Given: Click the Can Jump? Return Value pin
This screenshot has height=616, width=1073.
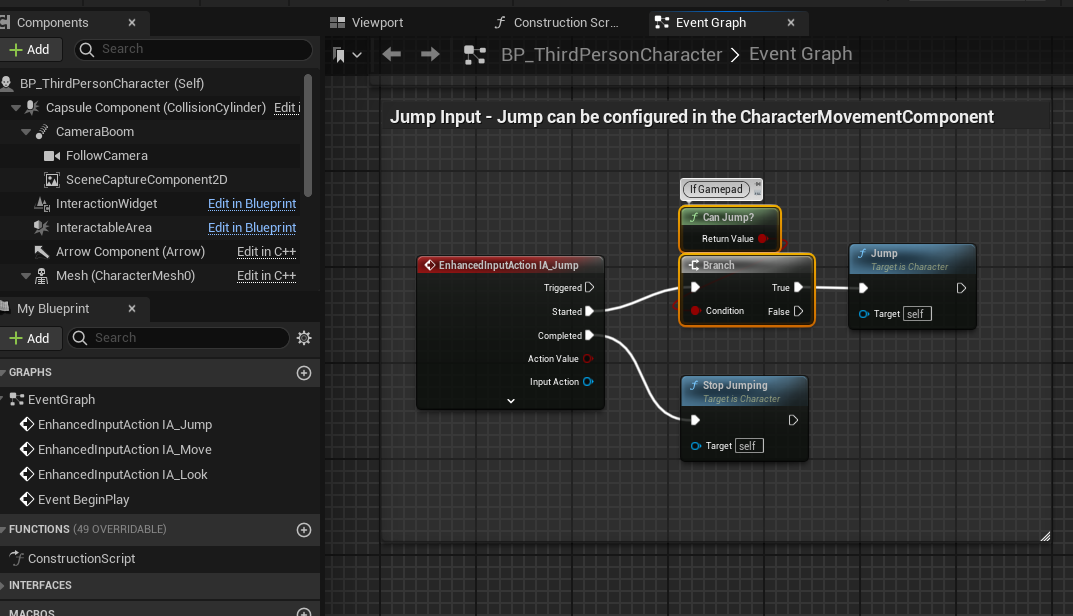Looking at the screenshot, I should pos(763,239).
